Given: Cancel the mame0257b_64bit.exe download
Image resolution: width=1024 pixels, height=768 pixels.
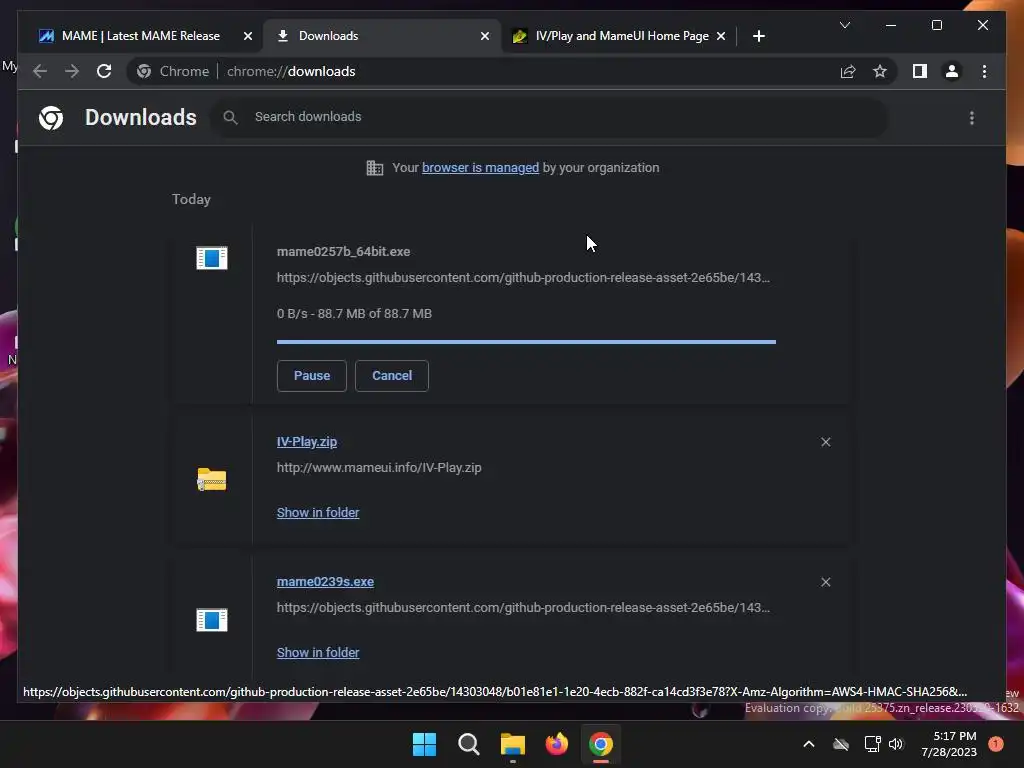Looking at the screenshot, I should [392, 376].
